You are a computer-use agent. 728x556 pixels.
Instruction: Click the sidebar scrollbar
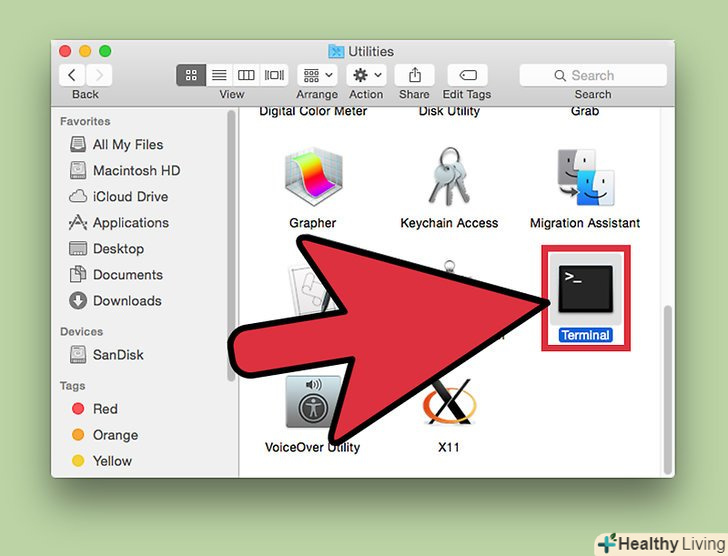231,246
